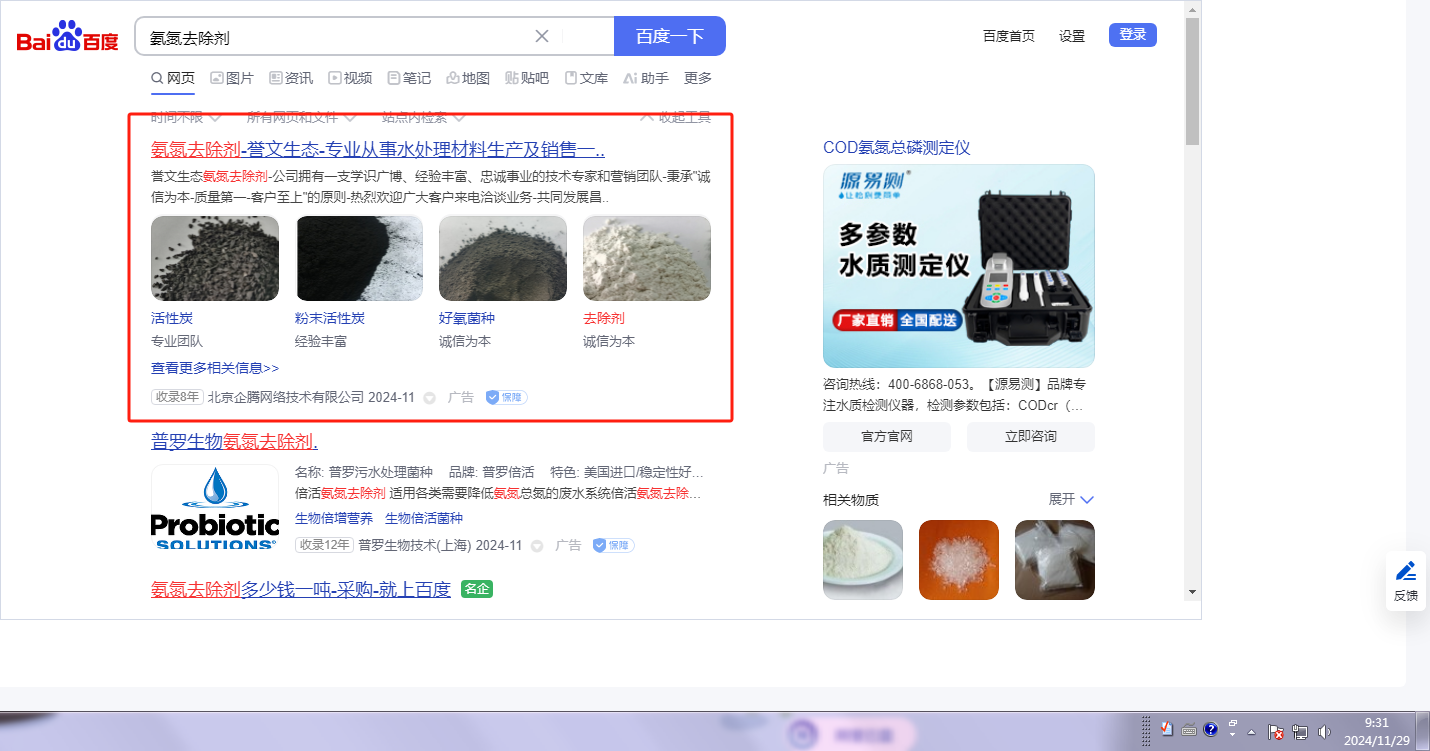1430x751 pixels.
Task: Clear the search box with the X icon
Action: 542,36
